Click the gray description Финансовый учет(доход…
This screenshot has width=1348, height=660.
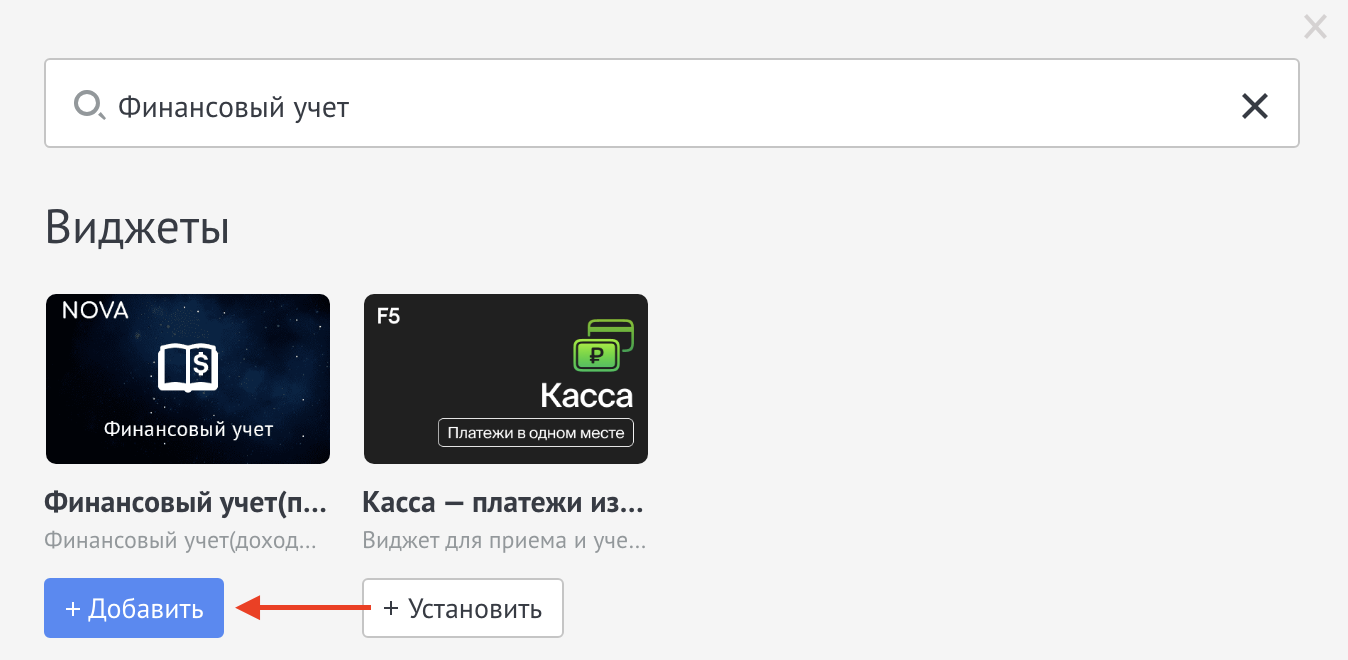tap(181, 541)
